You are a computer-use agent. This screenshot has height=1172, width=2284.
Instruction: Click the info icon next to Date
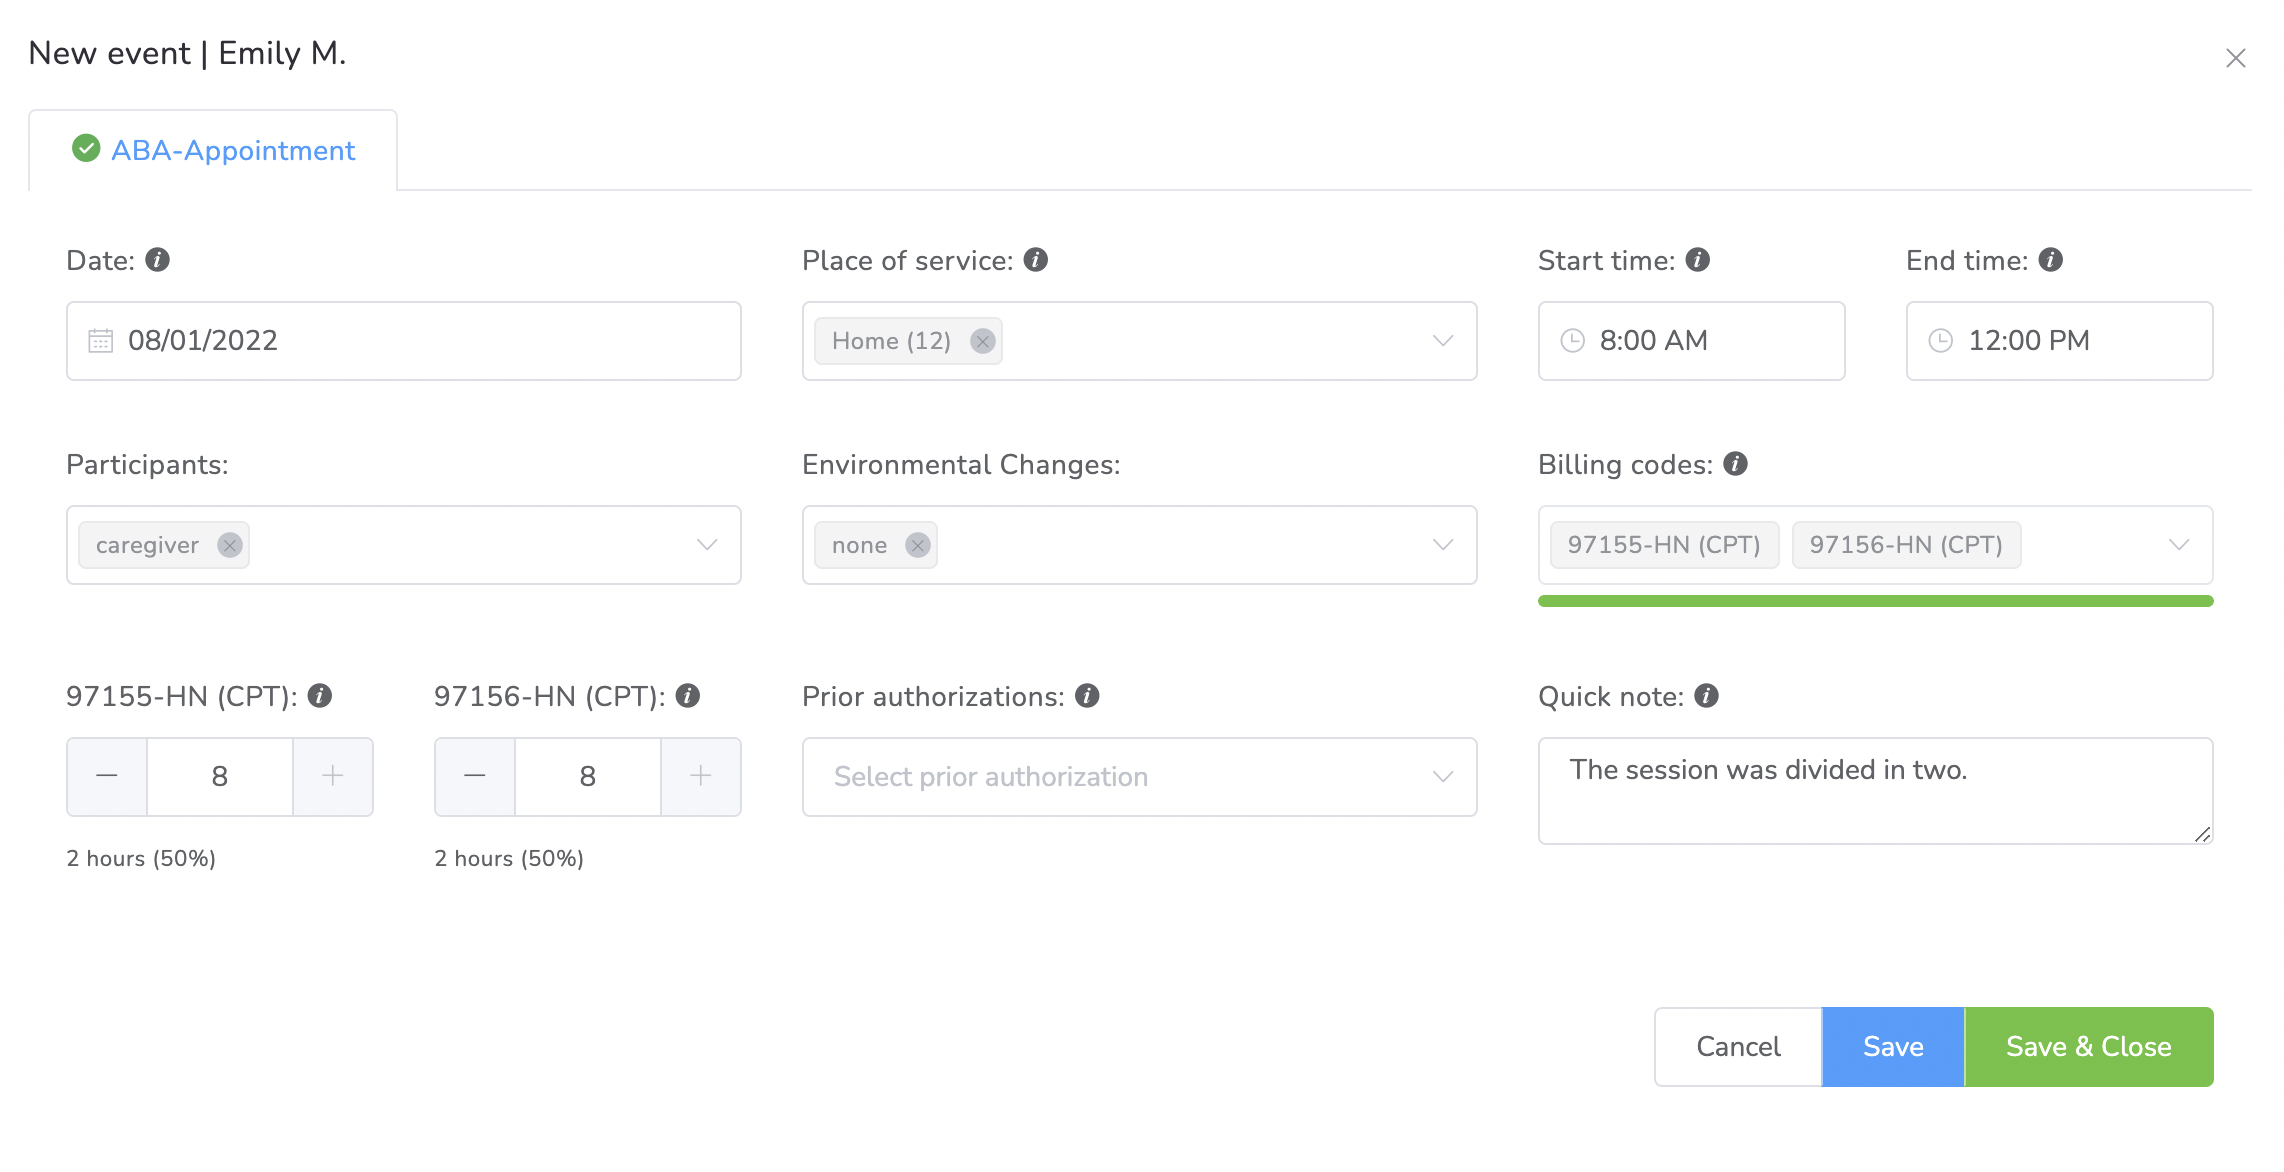click(157, 260)
